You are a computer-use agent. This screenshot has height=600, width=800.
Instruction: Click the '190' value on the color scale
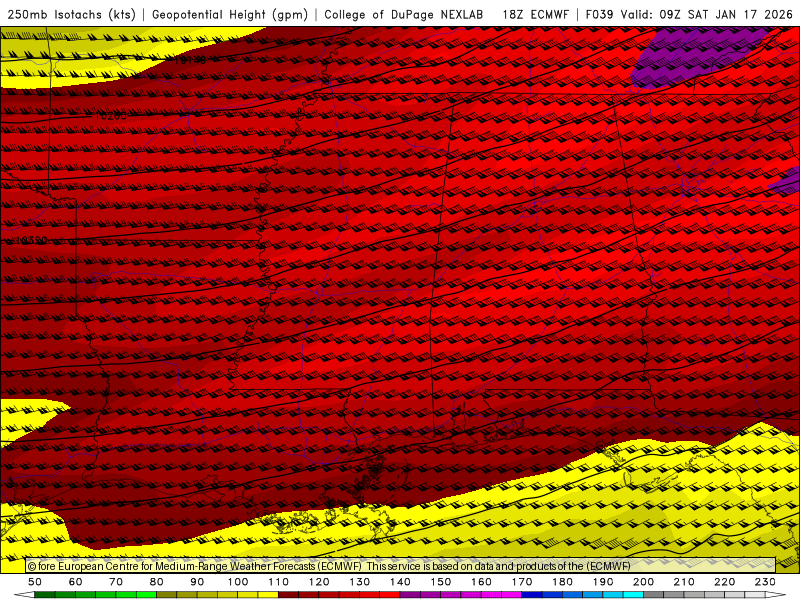[x=603, y=582]
